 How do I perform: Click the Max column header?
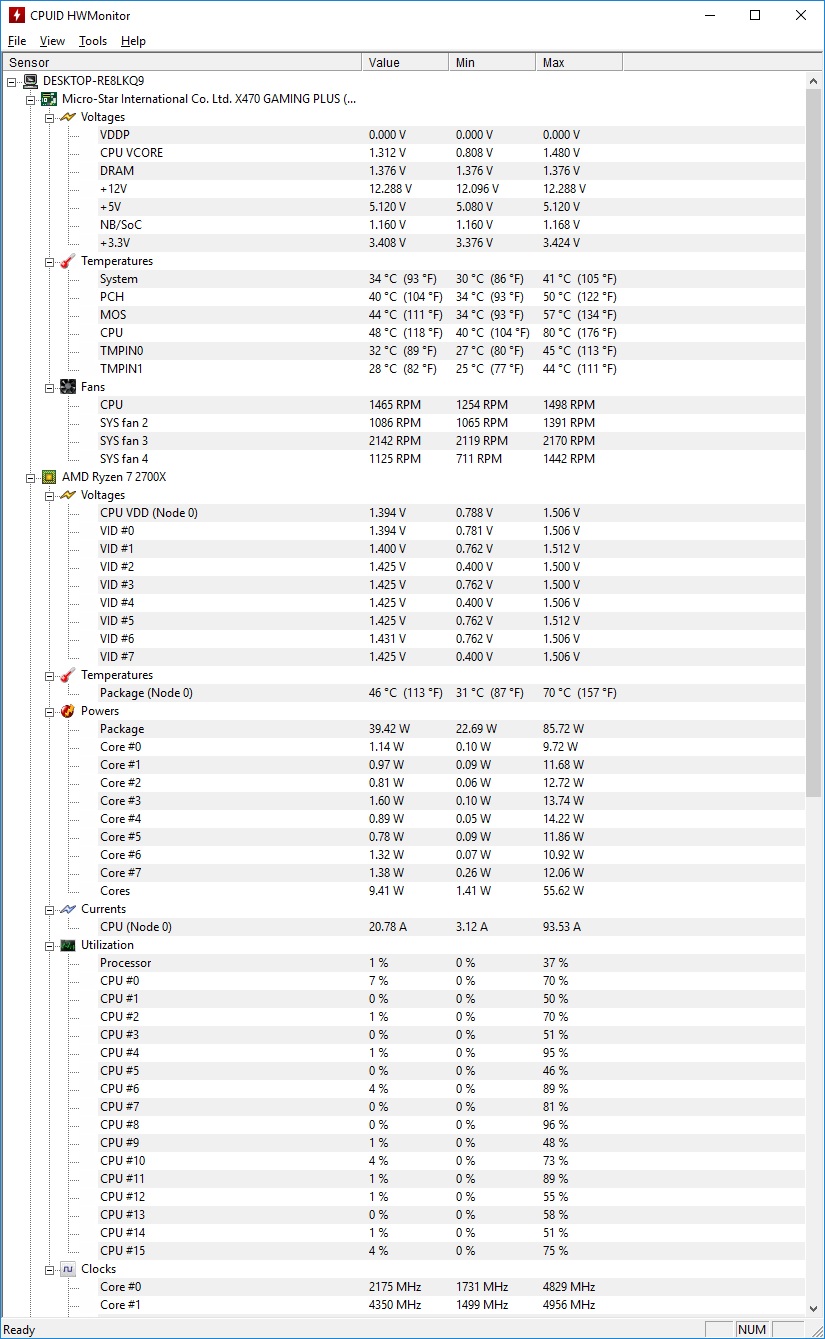(579, 62)
